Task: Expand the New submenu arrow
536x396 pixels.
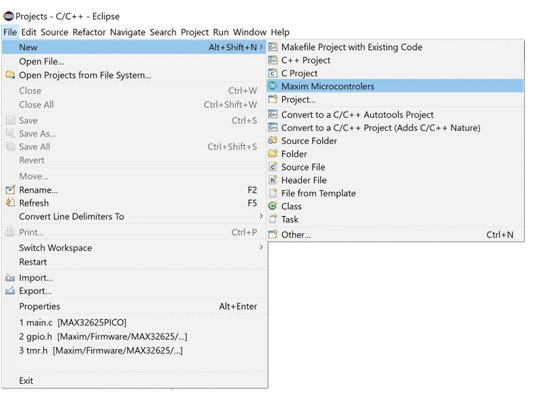Action: (x=262, y=47)
